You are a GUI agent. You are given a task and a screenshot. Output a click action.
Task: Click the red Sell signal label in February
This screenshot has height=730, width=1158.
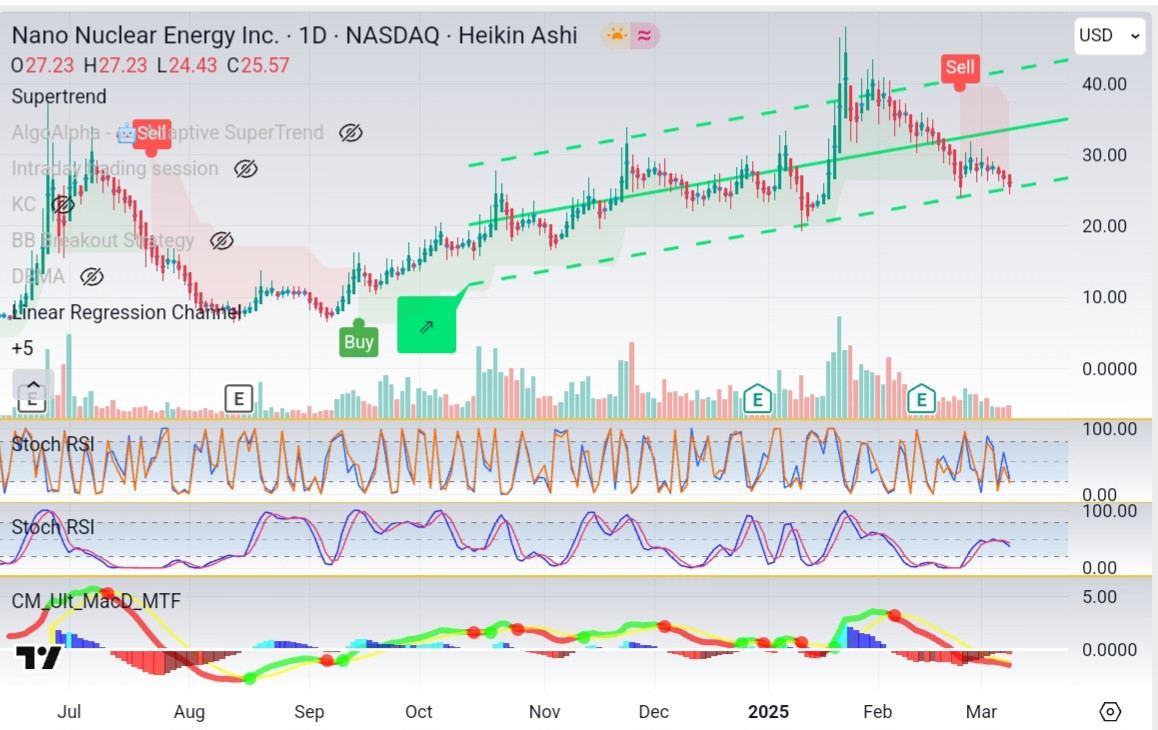(x=959, y=68)
